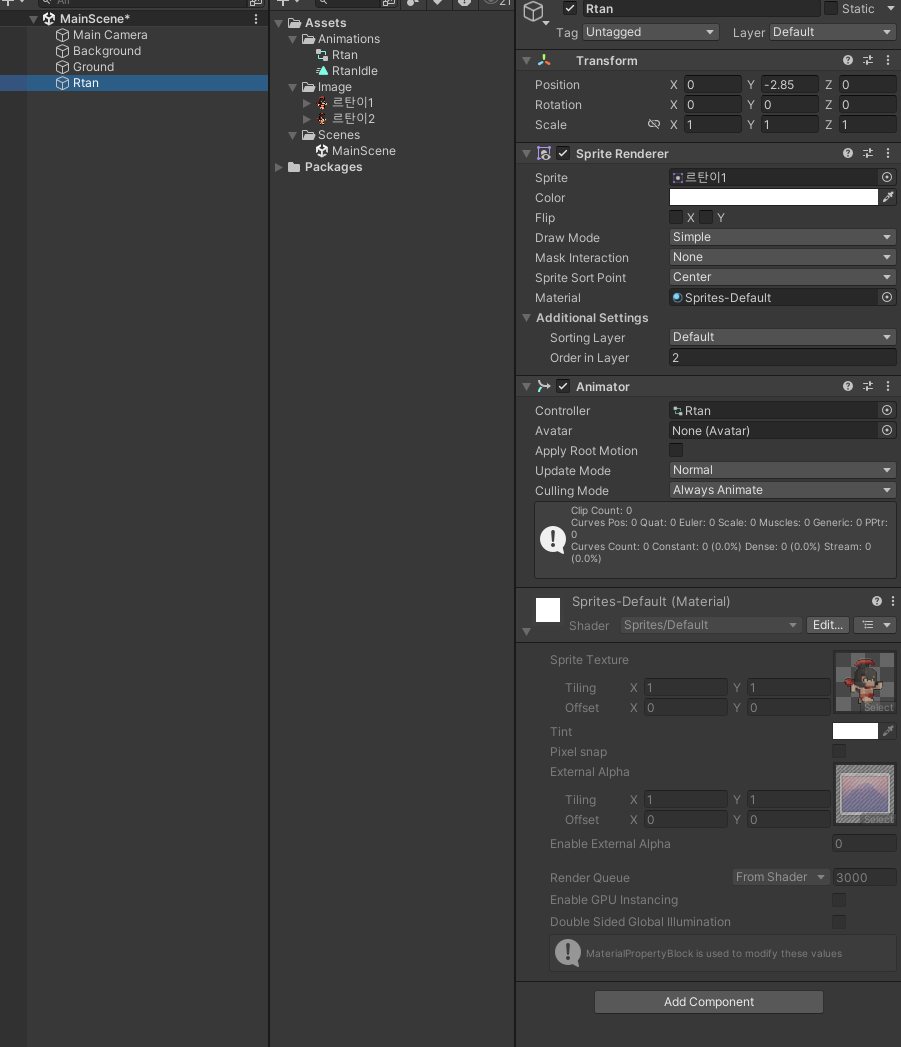901x1047 pixels.
Task: Select Background object in the Hierarchy
Action: 107,51
